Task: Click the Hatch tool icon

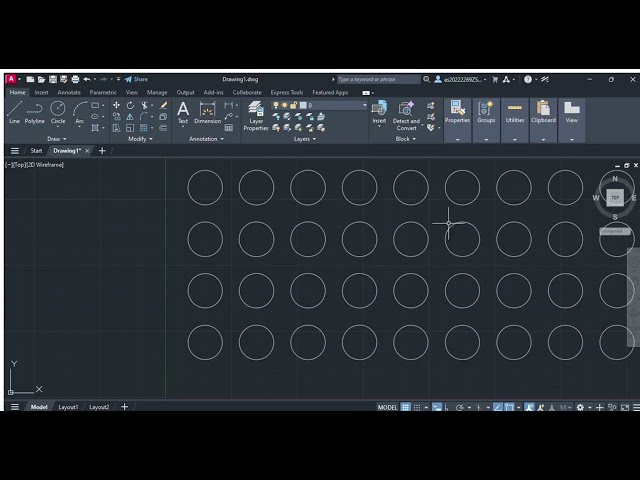Action: (x=95, y=128)
